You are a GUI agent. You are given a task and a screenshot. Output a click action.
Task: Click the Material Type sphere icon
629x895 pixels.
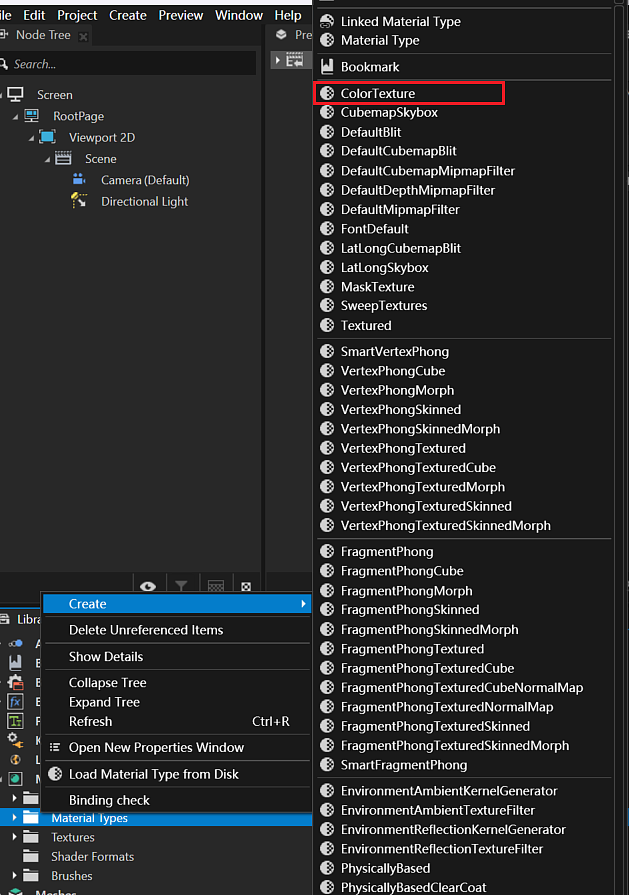click(x=327, y=41)
